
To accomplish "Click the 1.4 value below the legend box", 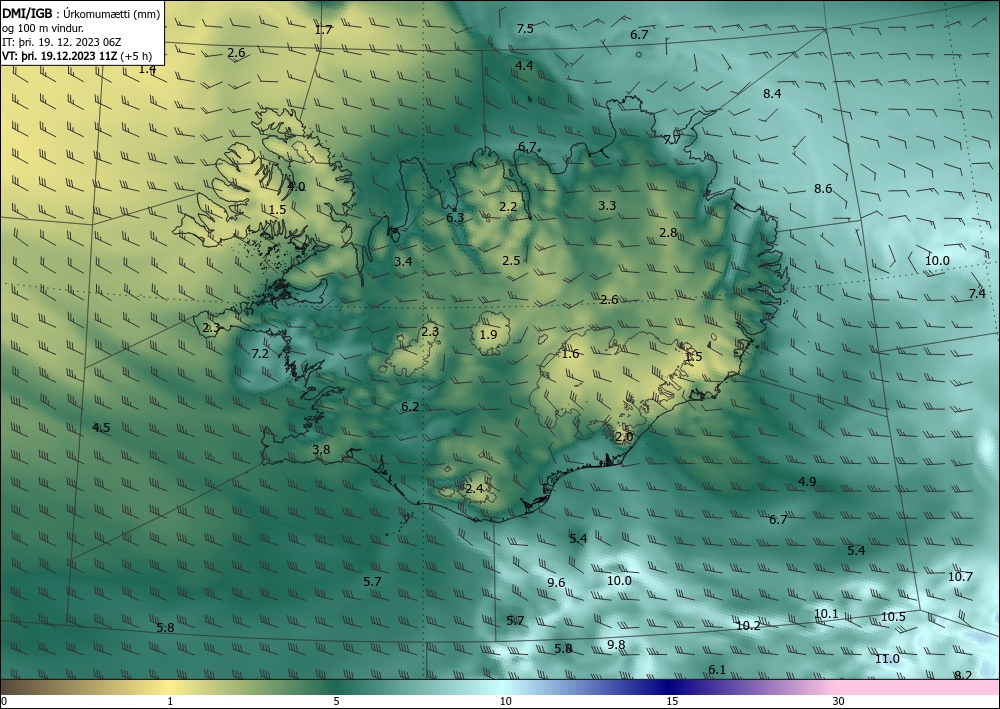I will [x=147, y=69].
